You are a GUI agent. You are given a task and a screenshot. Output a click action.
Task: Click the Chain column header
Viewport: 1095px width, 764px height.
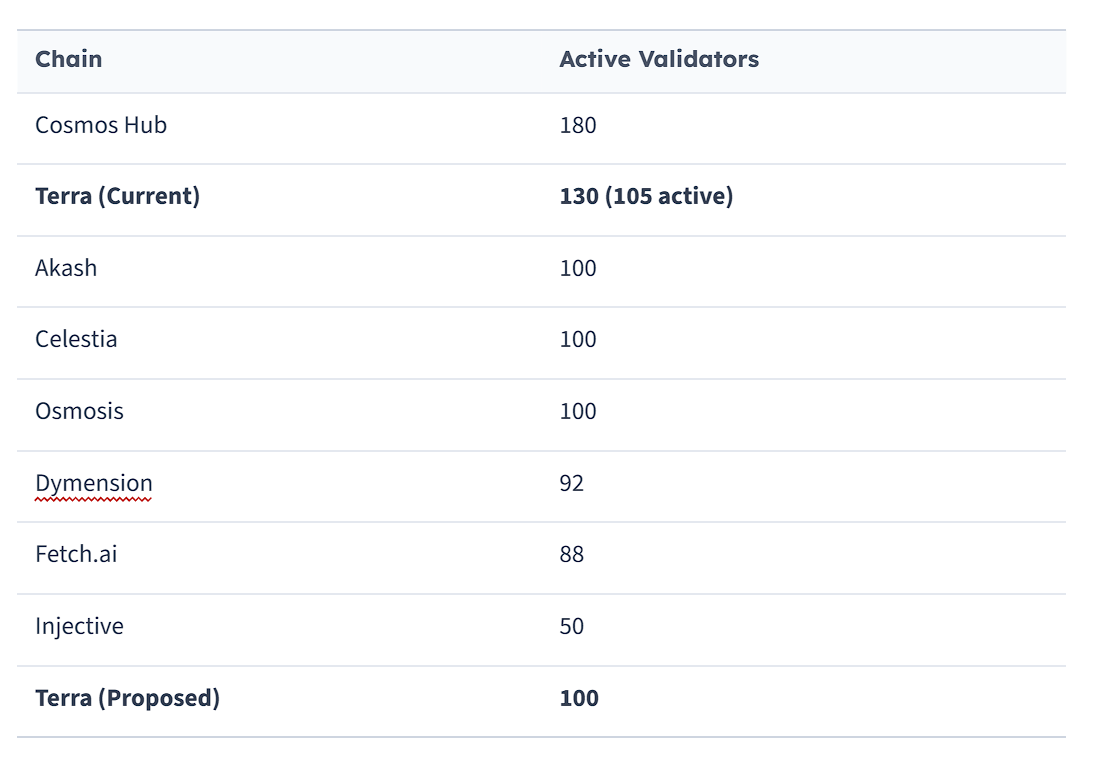(x=68, y=59)
